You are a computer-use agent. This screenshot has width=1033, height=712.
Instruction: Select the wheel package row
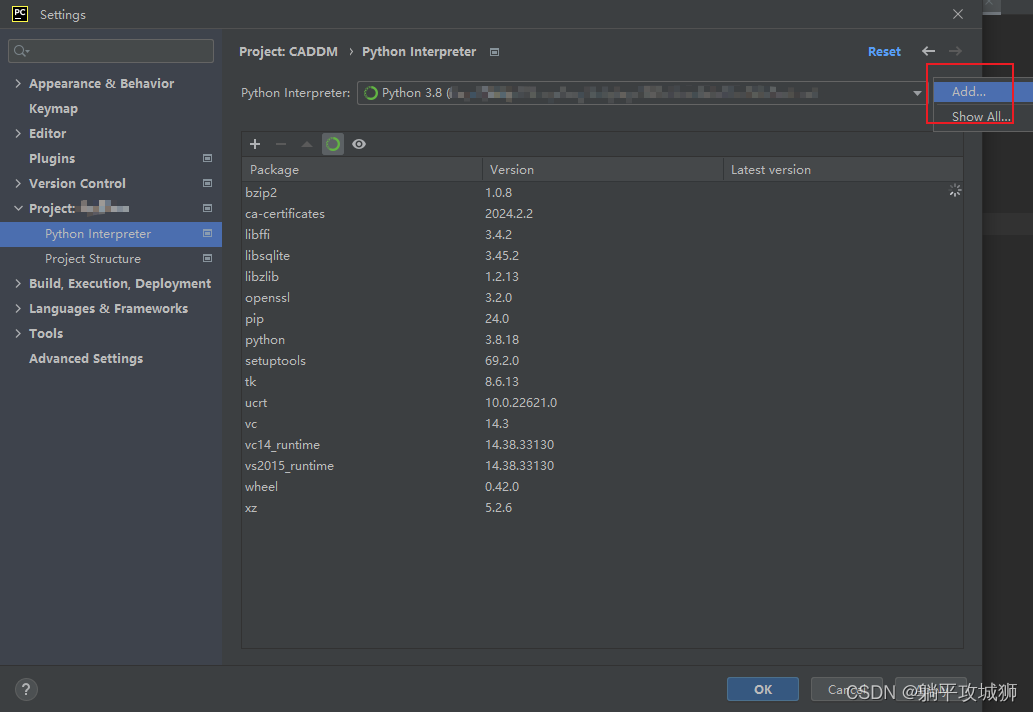coord(602,487)
